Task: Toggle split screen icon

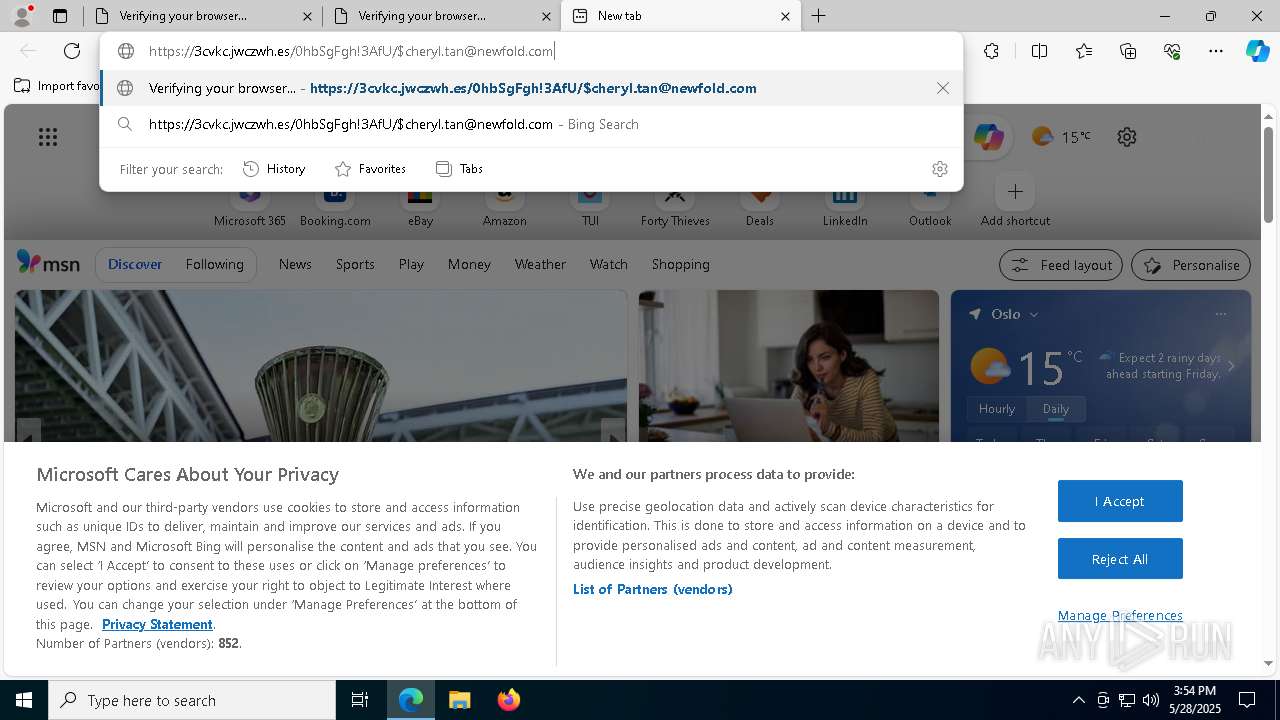Action: [x=1039, y=51]
